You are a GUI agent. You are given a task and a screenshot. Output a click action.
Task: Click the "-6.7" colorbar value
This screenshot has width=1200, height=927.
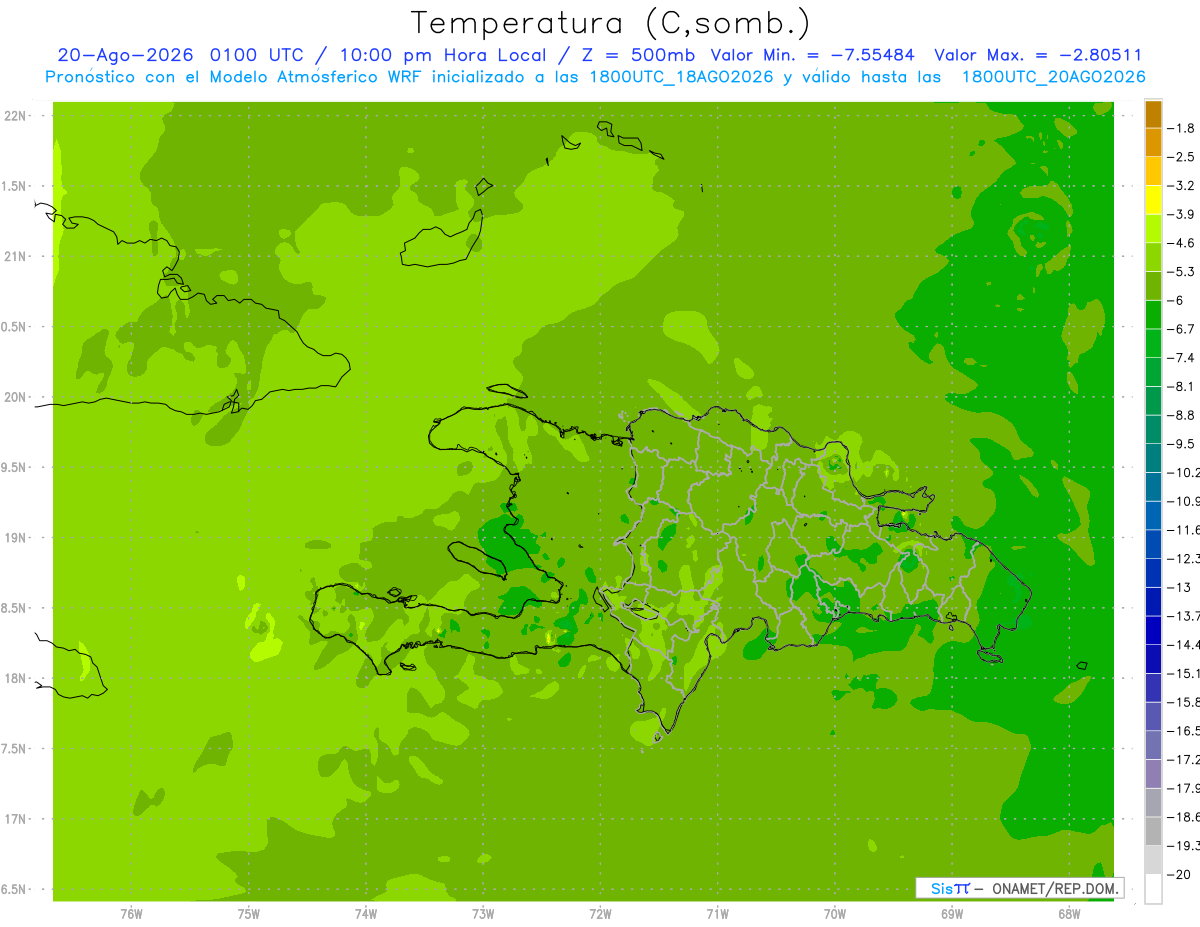[x=1181, y=329]
